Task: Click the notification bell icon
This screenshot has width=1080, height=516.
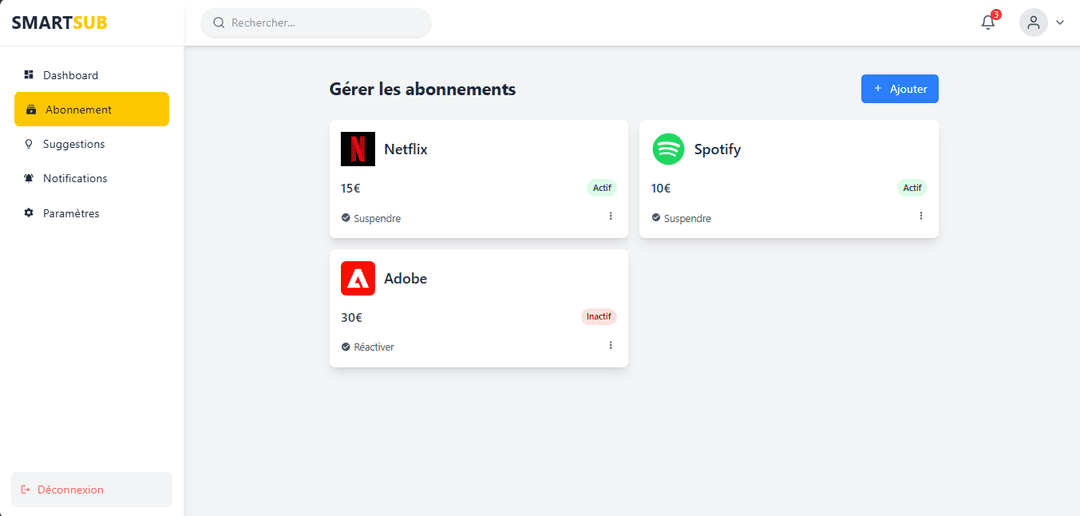Action: click(x=988, y=23)
